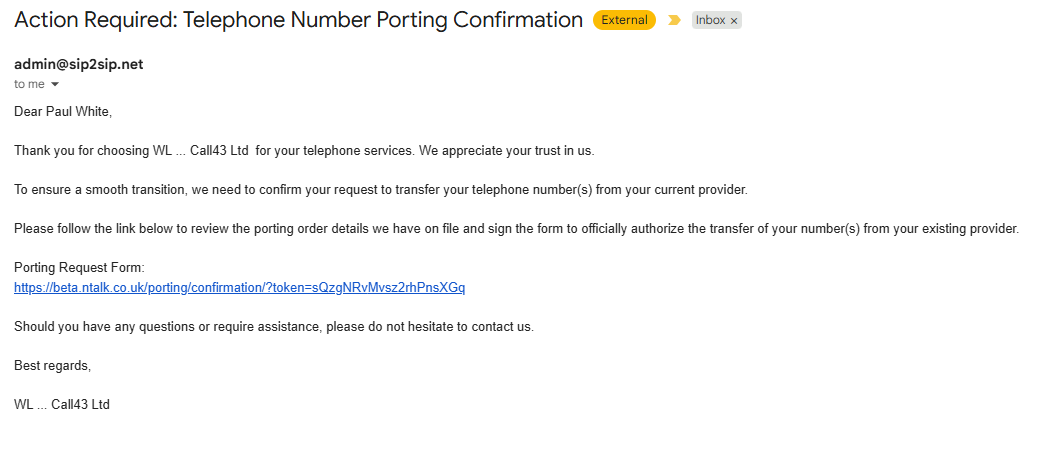The width and height of the screenshot is (1042, 471).
Task: Click the "to me" recipient text
Action: point(29,85)
